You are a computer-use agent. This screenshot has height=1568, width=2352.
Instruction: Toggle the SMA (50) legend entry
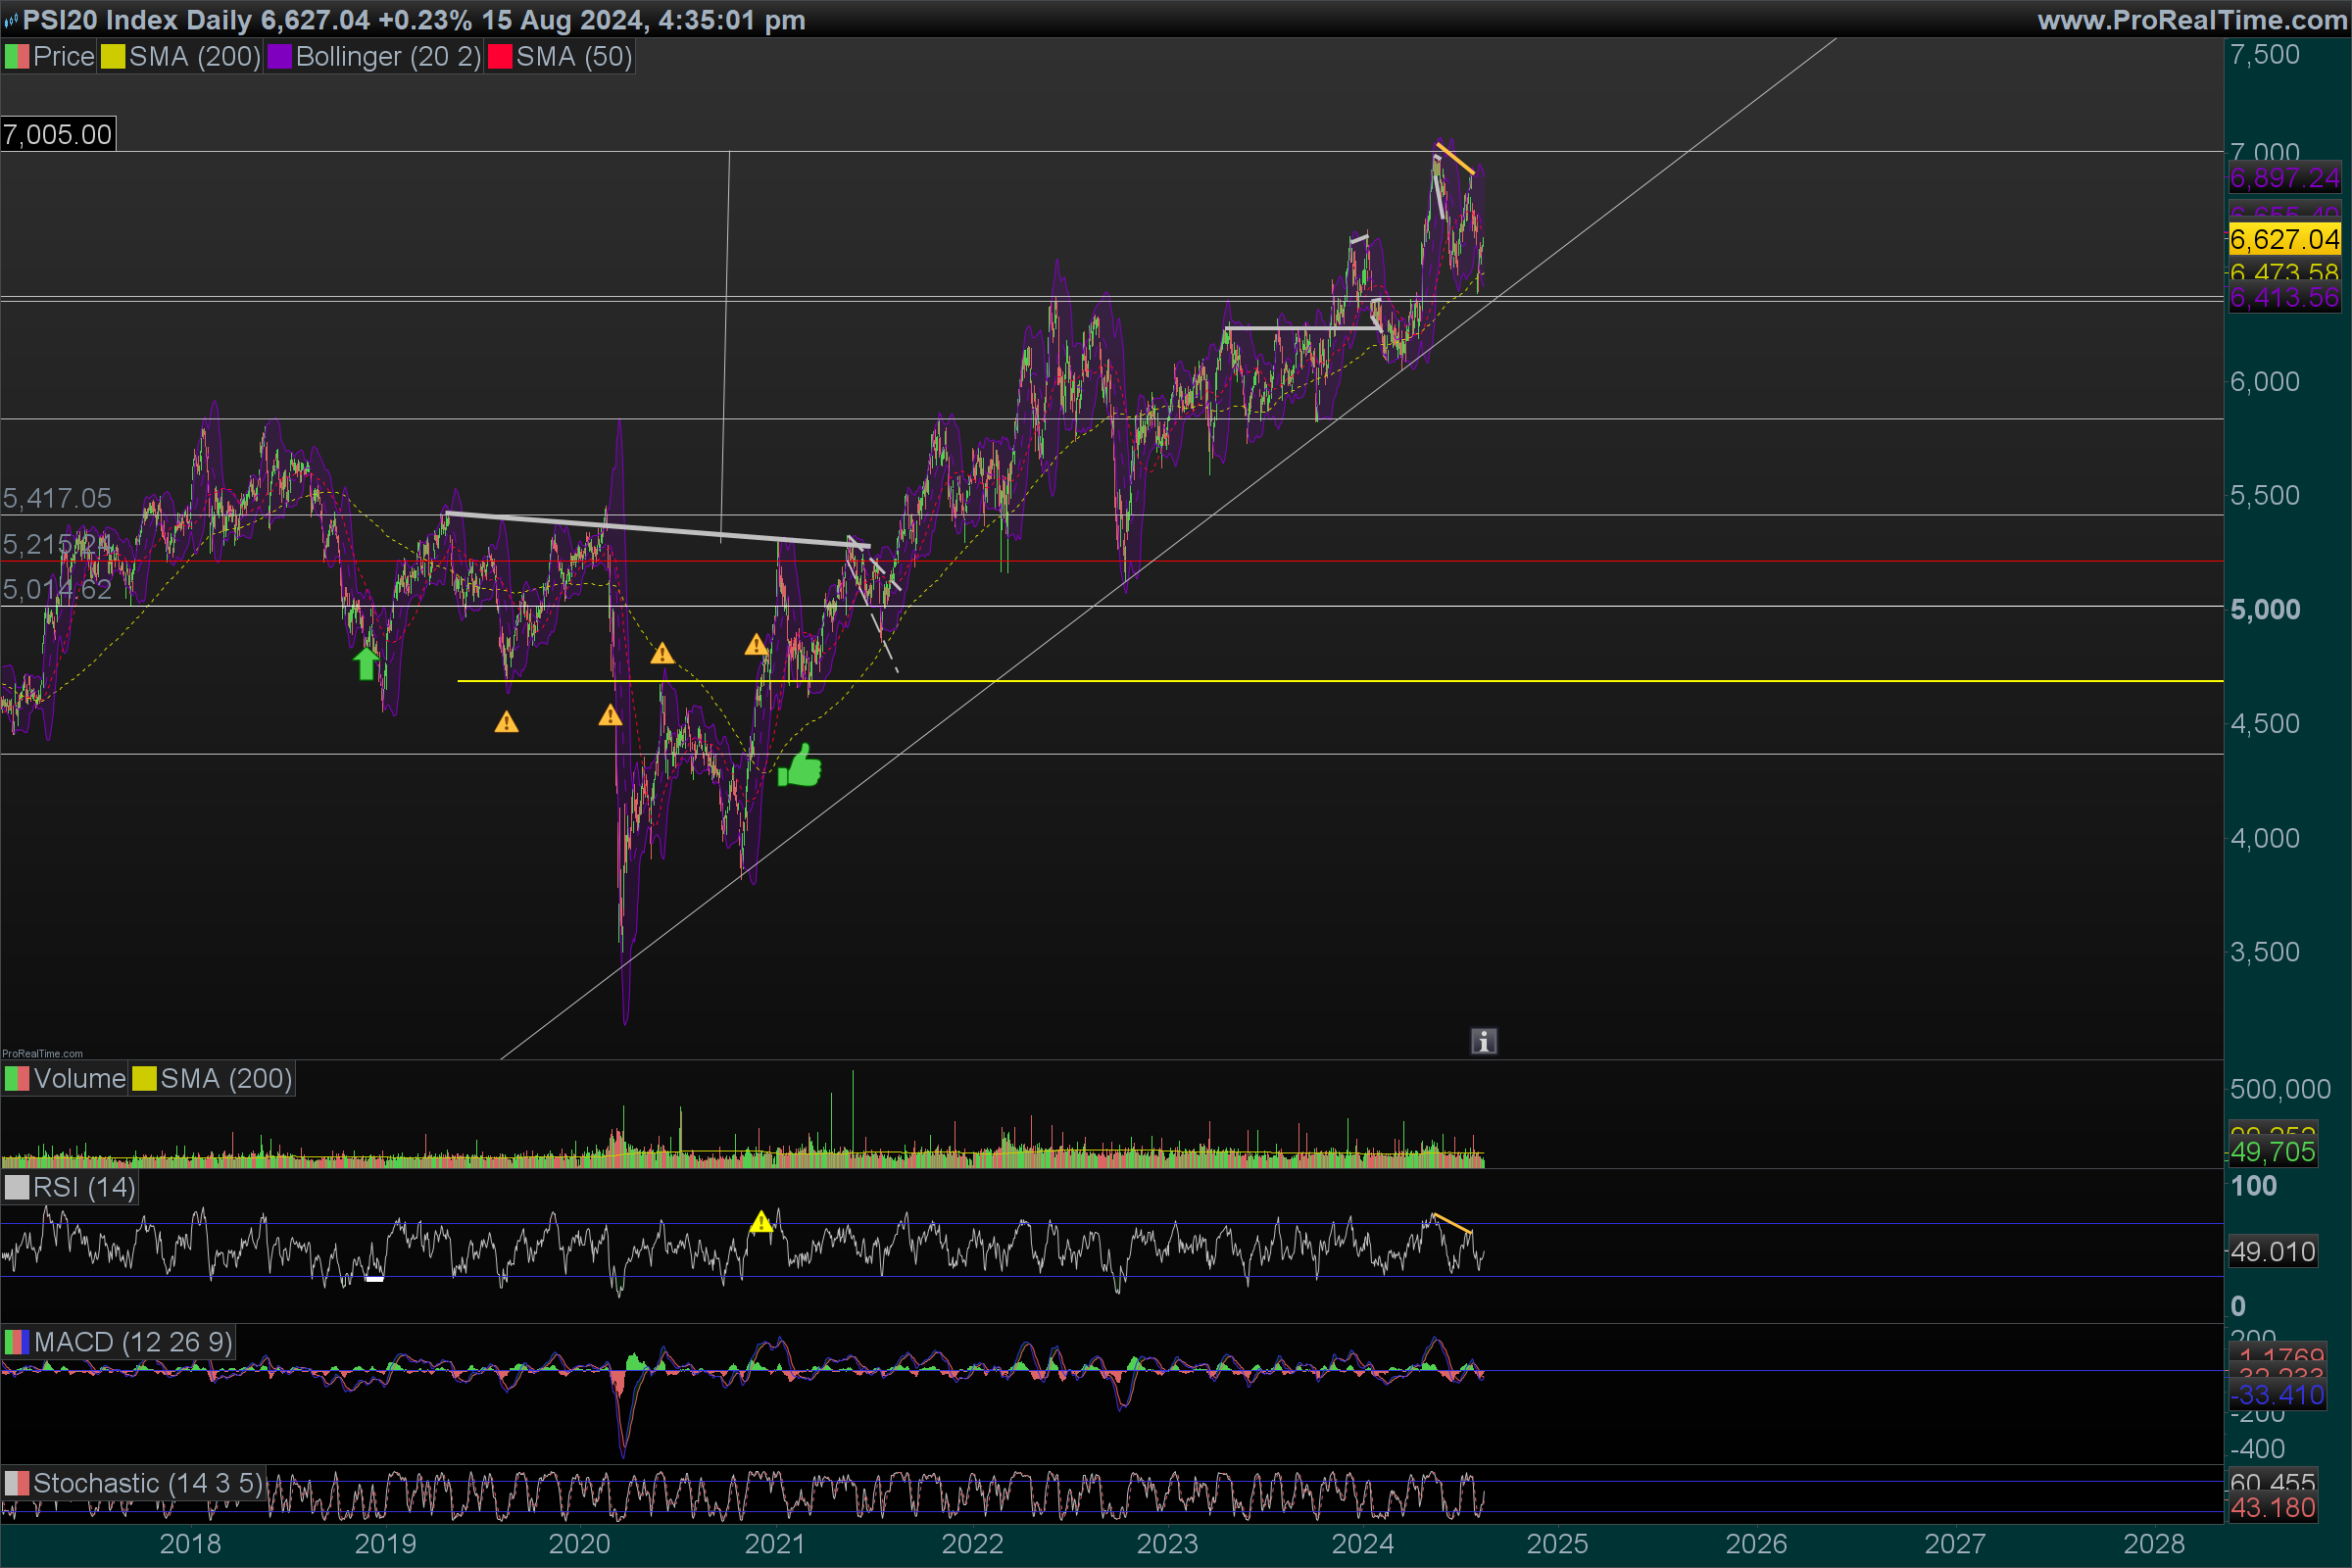(560, 57)
